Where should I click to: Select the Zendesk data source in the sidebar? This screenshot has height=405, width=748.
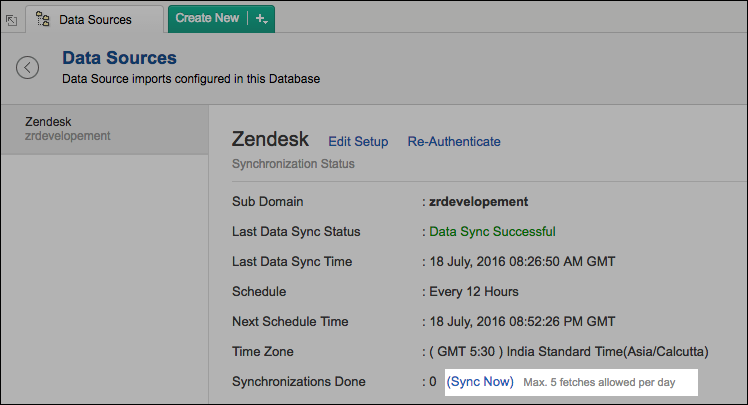click(50, 121)
